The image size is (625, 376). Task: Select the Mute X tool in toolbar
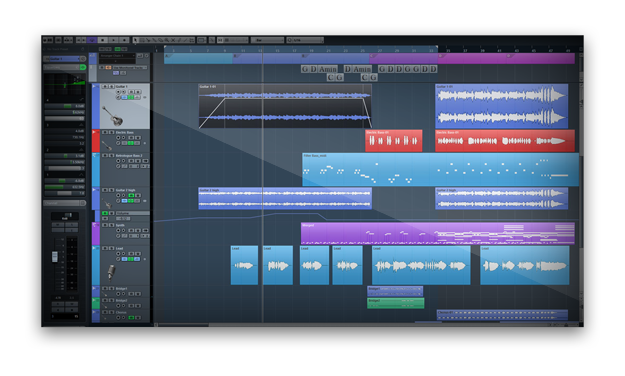click(x=173, y=40)
